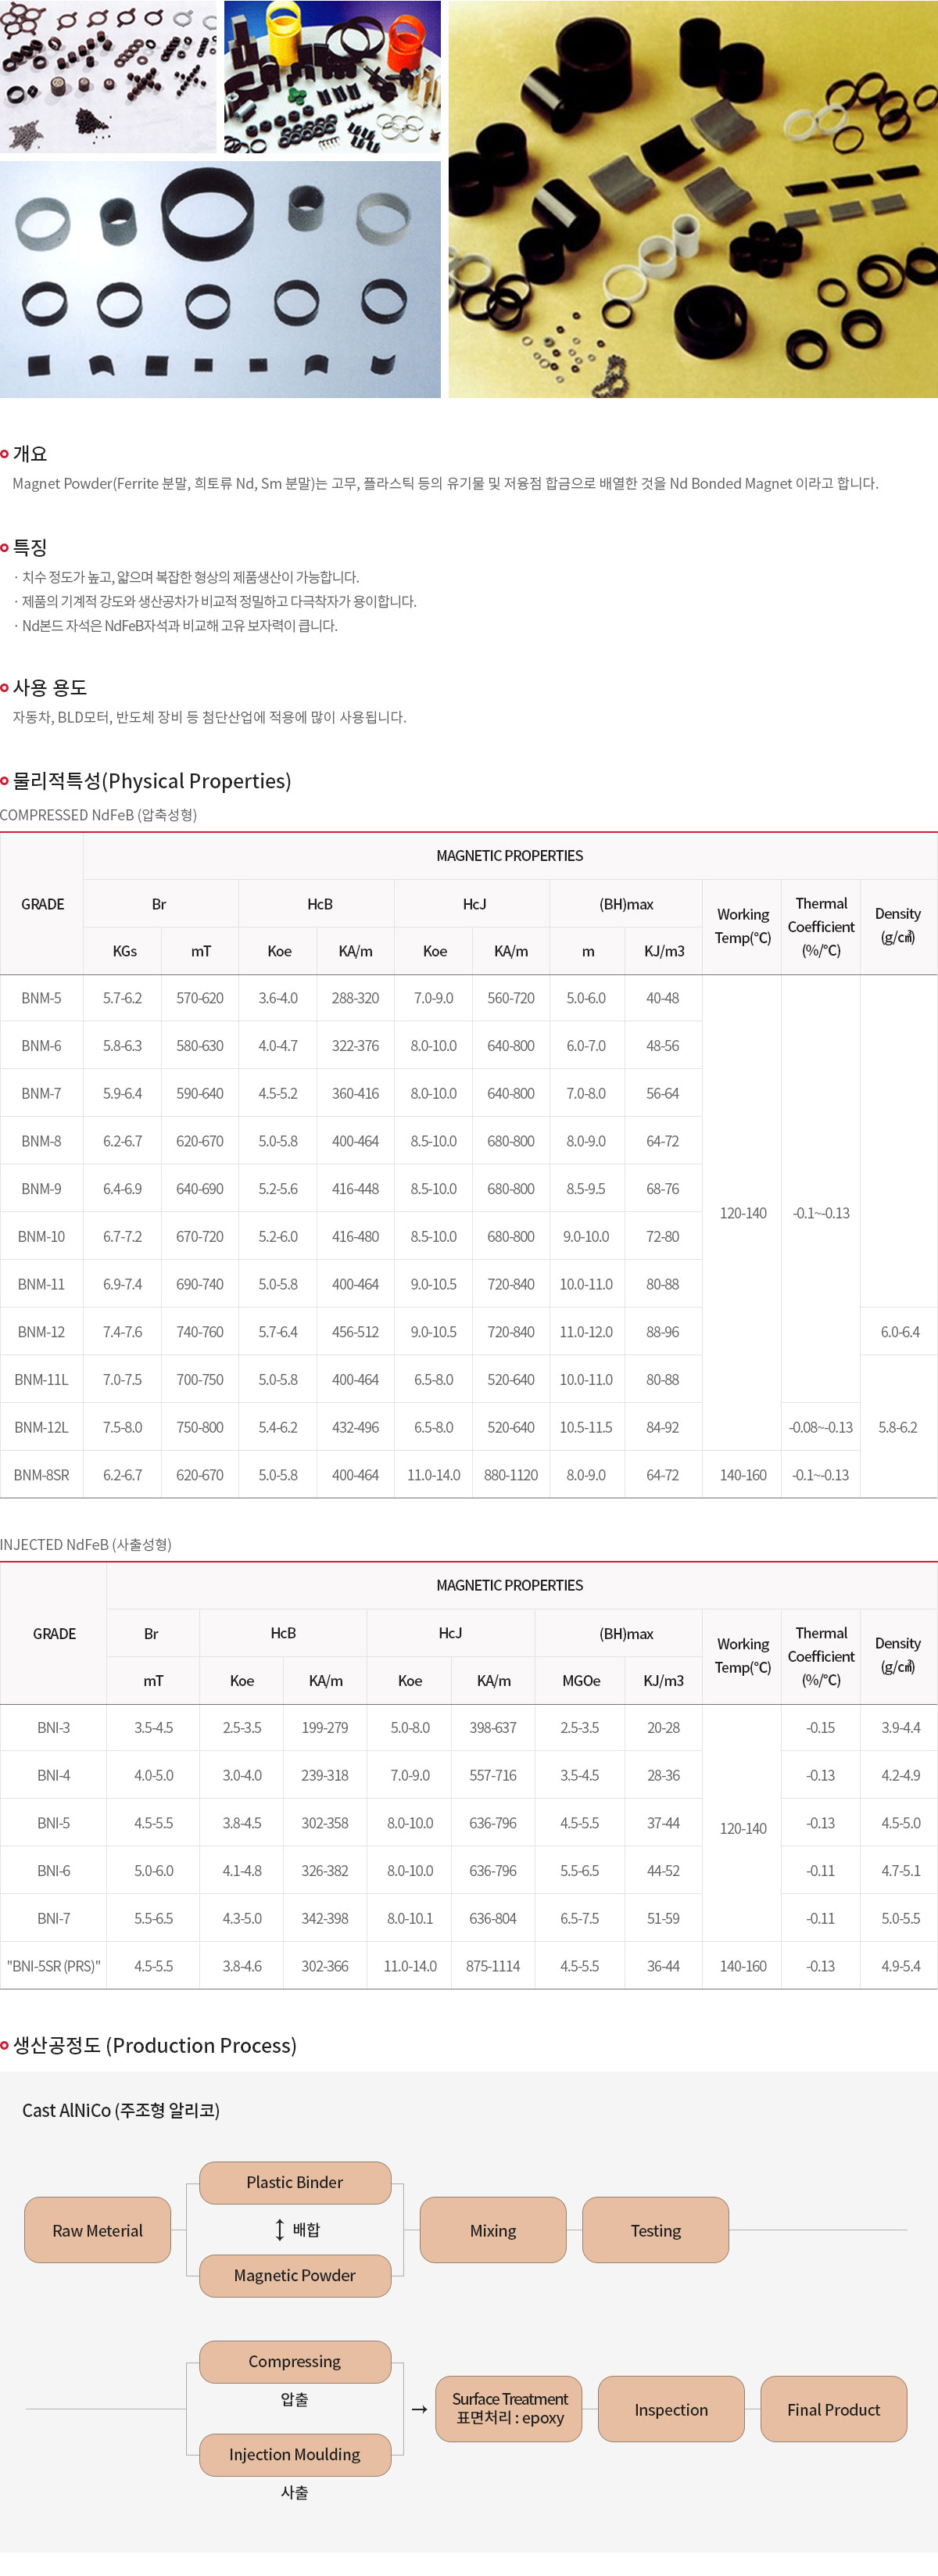Click the "BNI-5SR (PRS)" grade cell
The width and height of the screenshot is (938, 2576).
[54, 1966]
